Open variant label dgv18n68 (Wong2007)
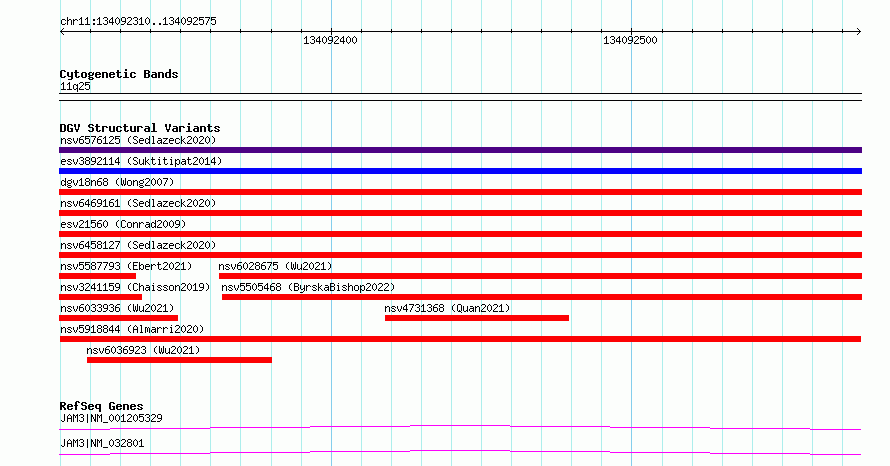 pos(117,182)
